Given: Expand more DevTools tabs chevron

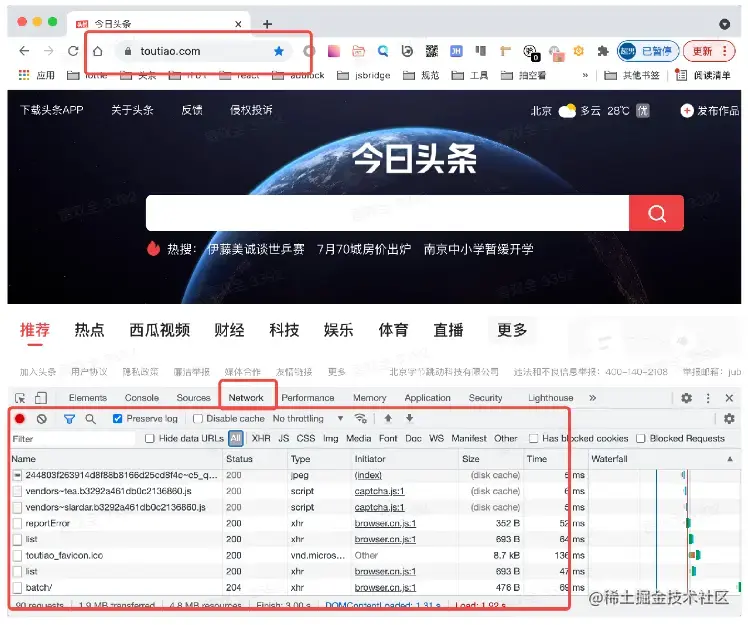Looking at the screenshot, I should tap(592, 398).
